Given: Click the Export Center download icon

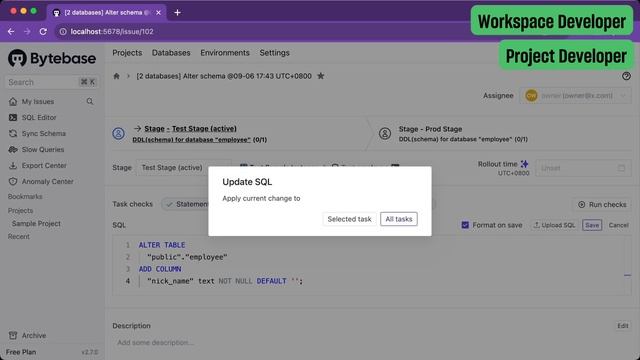Looking at the screenshot, I should point(13,165).
